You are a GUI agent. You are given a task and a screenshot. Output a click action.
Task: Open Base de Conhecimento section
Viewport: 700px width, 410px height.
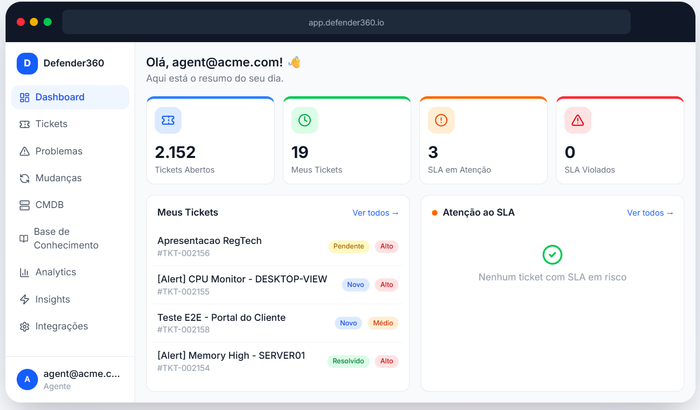(x=65, y=238)
